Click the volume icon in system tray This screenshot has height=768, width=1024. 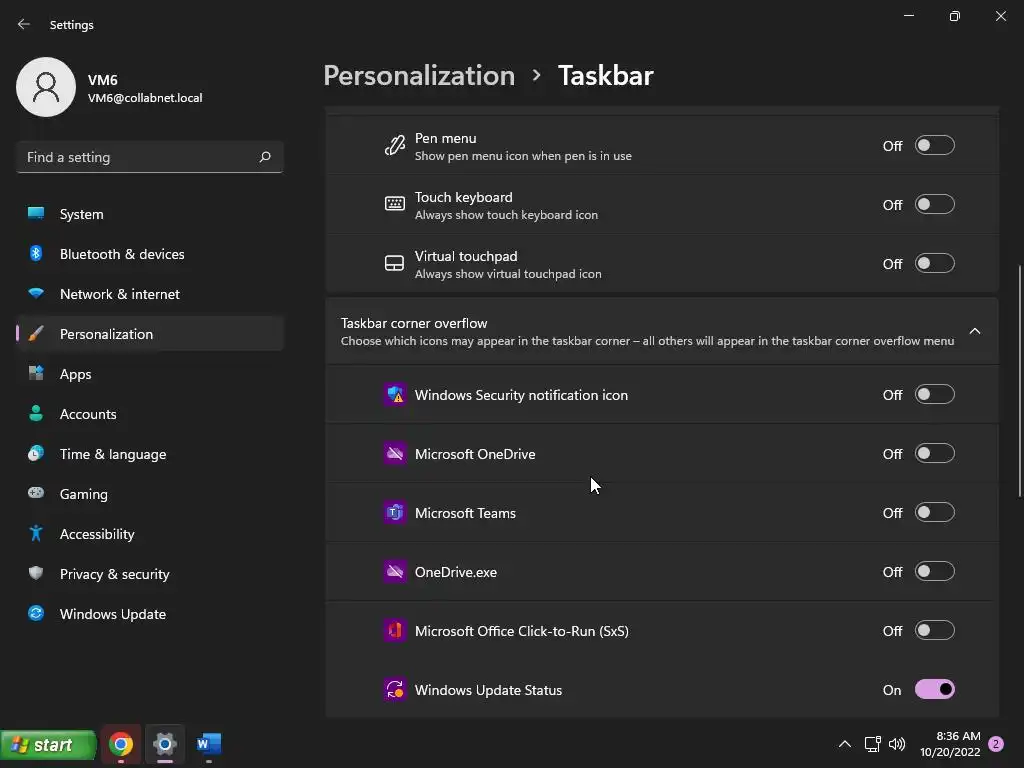tap(897, 744)
